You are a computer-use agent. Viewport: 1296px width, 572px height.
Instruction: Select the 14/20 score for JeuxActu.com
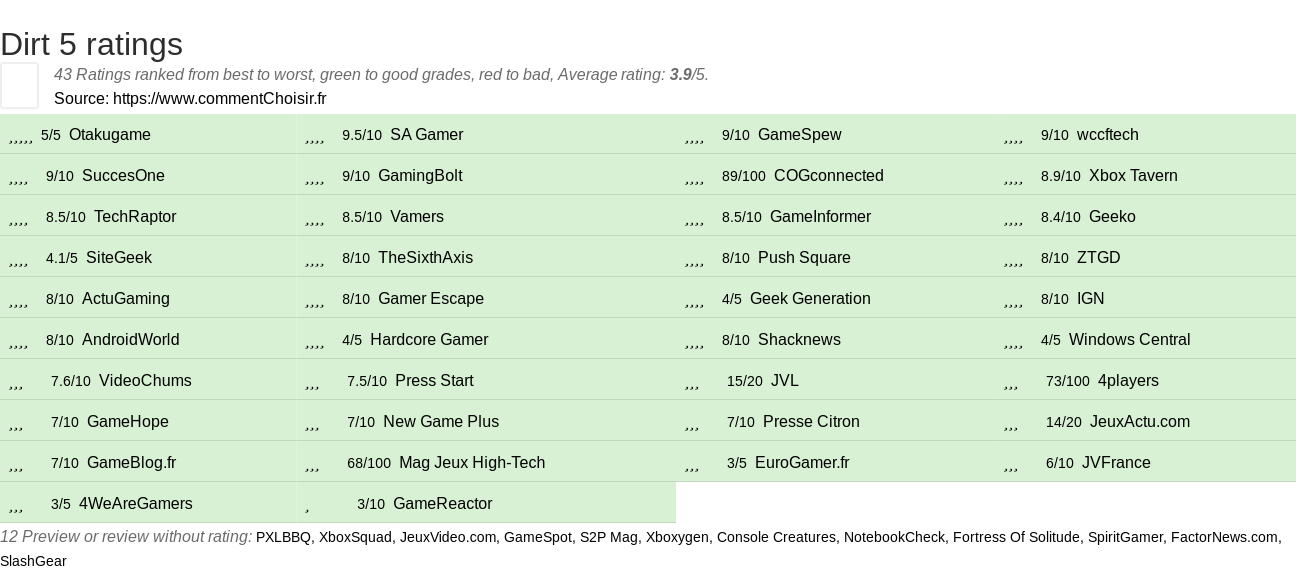(x=1064, y=422)
